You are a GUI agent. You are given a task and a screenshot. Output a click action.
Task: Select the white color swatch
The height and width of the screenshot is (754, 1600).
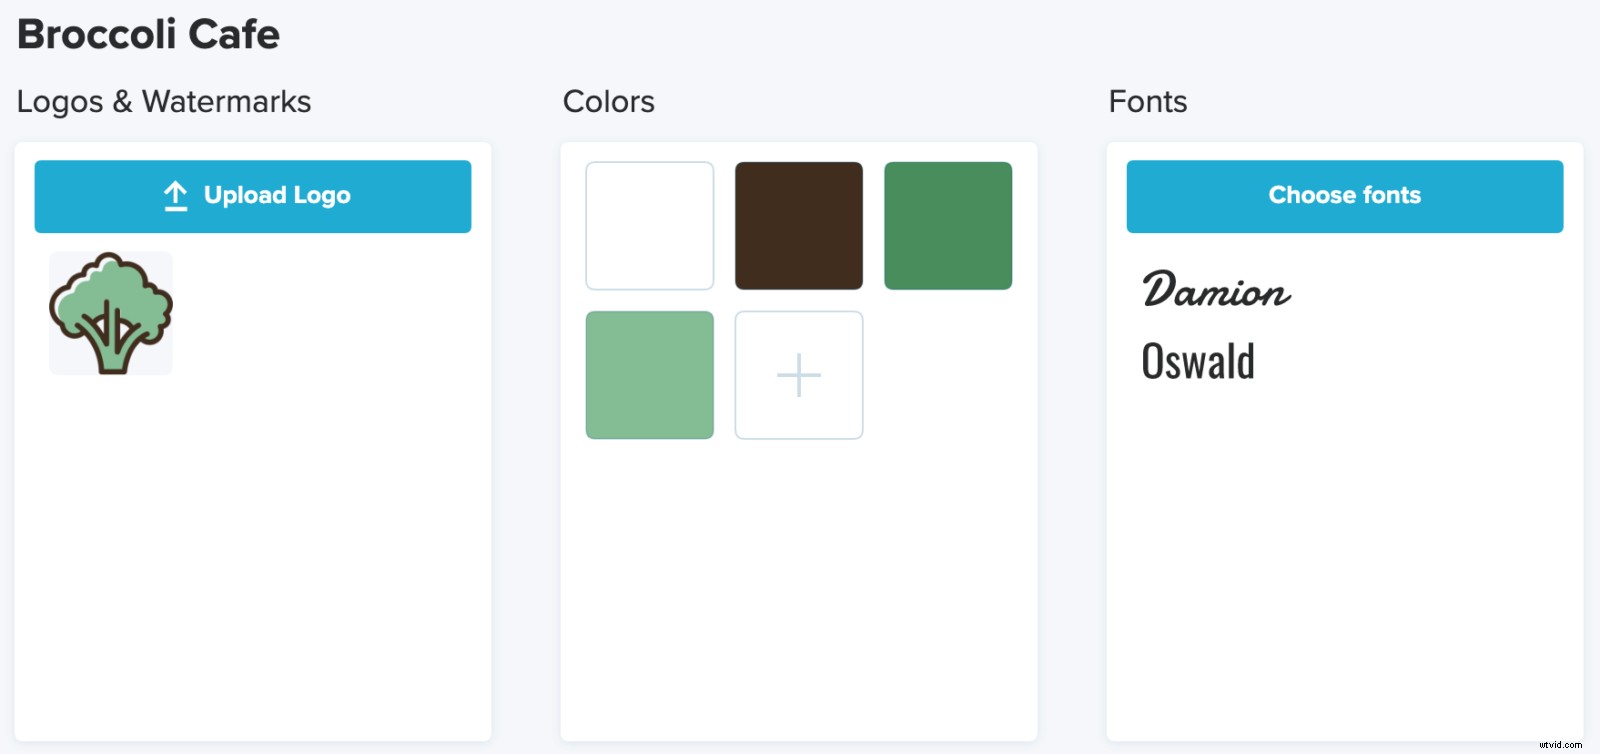(x=649, y=225)
